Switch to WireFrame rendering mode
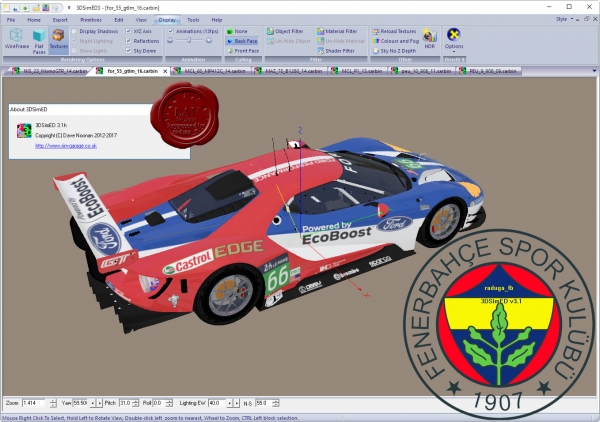The width and height of the screenshot is (600, 422). tap(16, 39)
